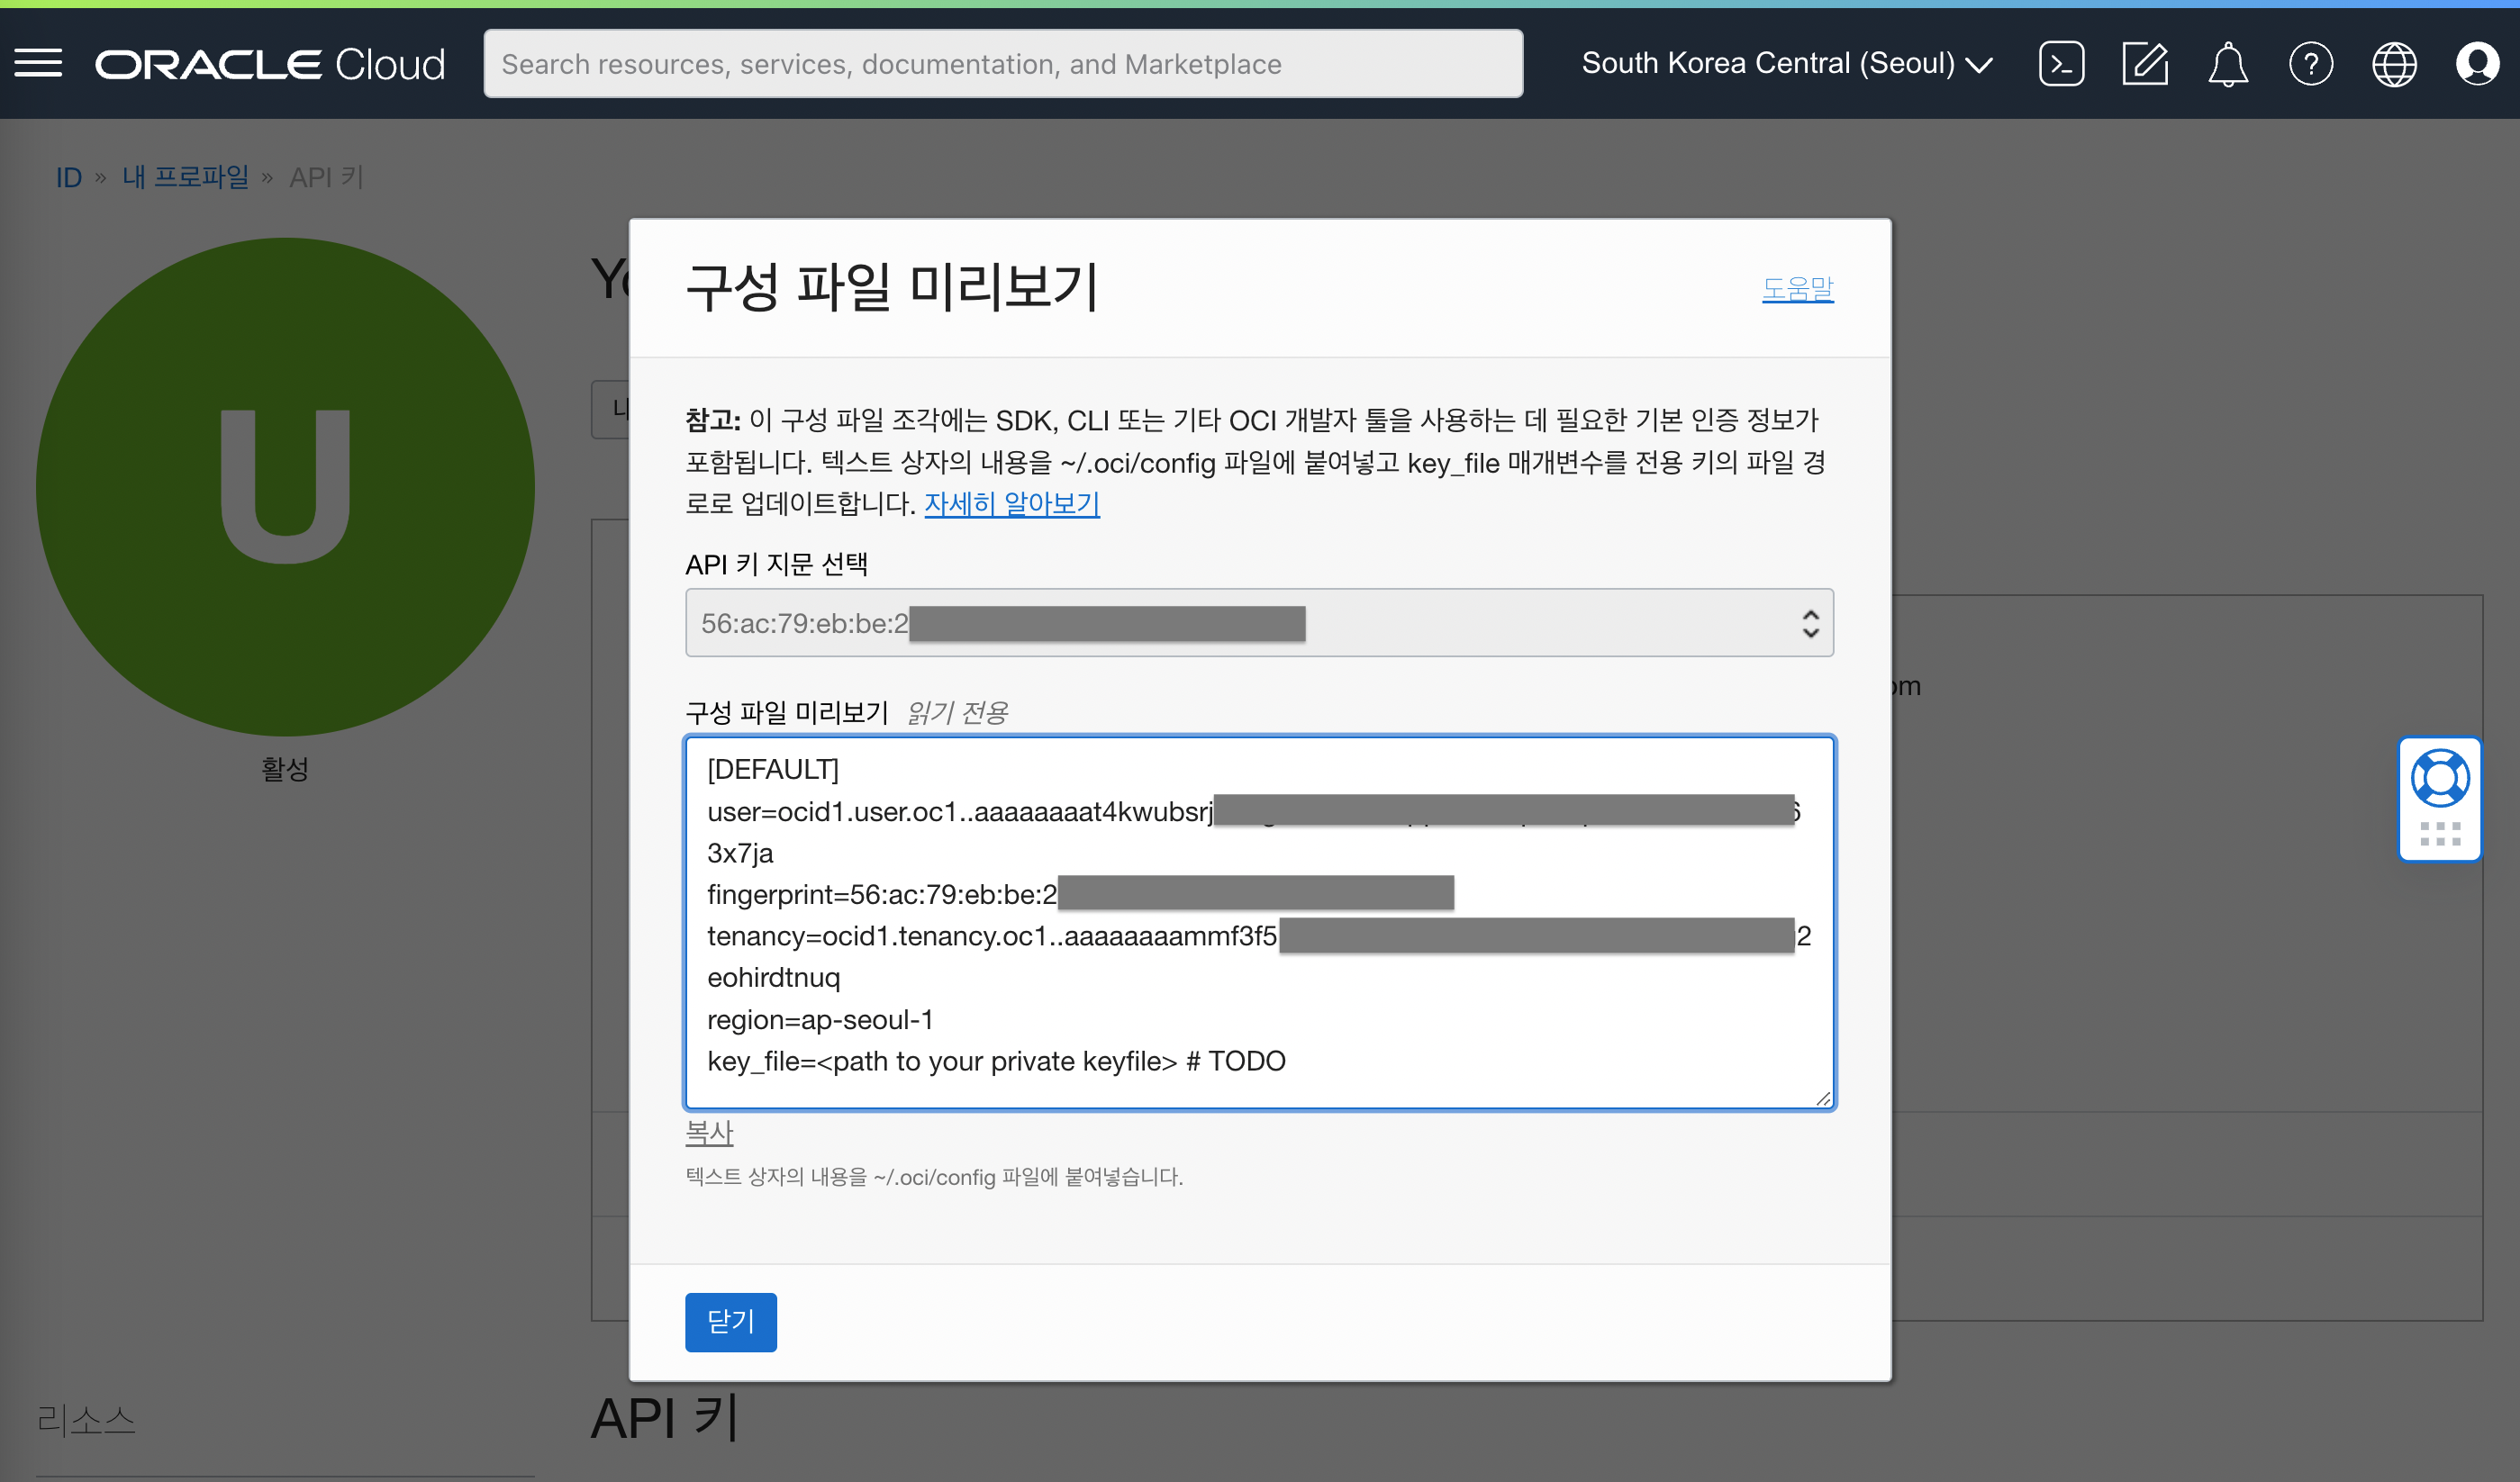Click the paste-into-config hint text
Image resolution: width=2520 pixels, height=1482 pixels.
(934, 1177)
